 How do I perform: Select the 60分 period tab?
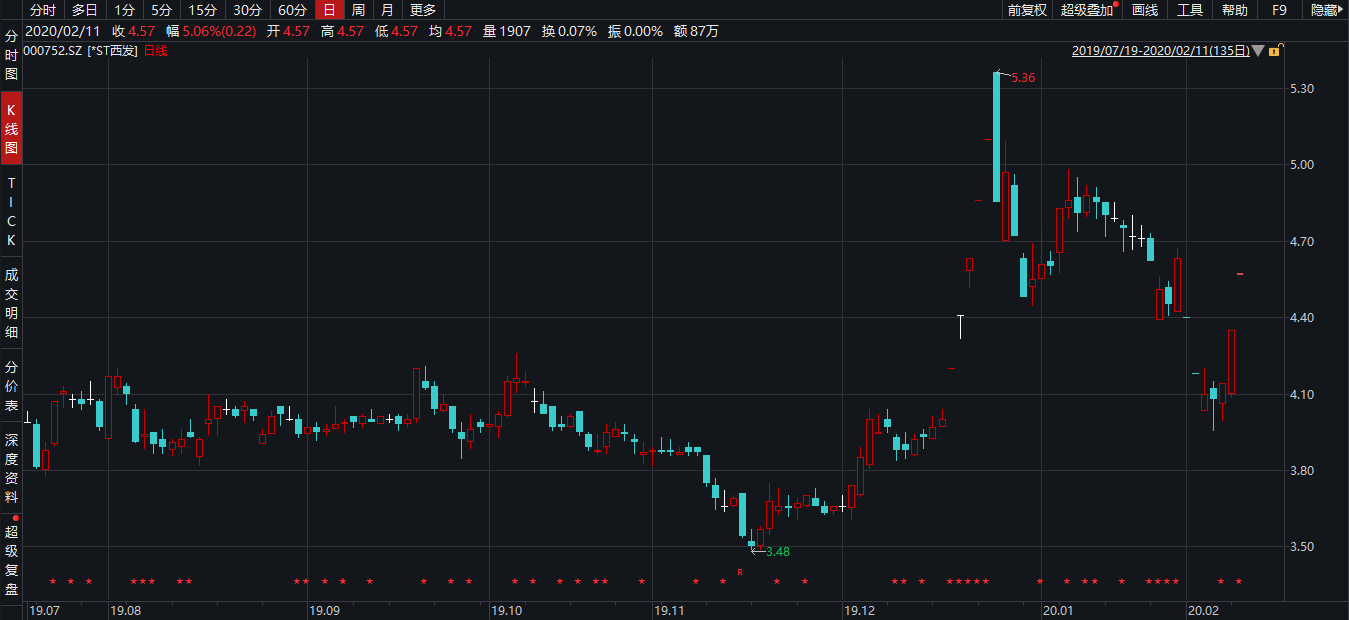point(292,10)
